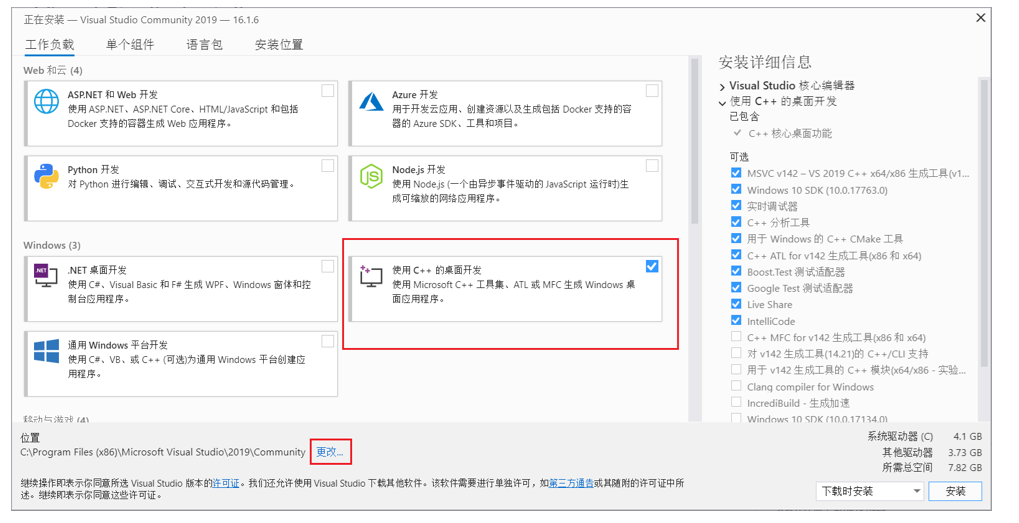Click the install path C:\Program Files (x86) text
1019x523 pixels.
(163, 452)
